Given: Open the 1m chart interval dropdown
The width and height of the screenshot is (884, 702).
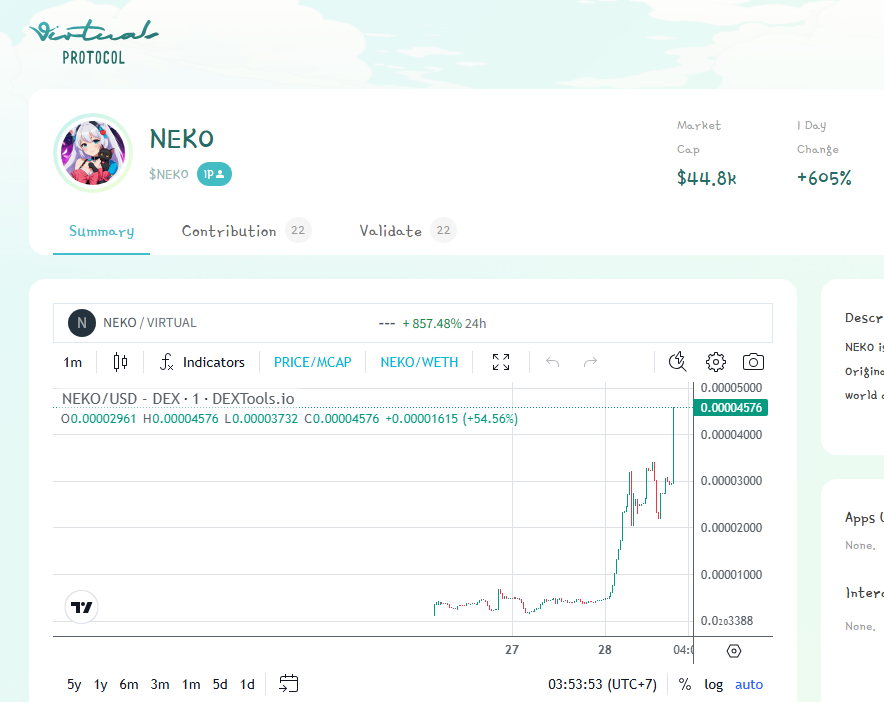Looking at the screenshot, I should (73, 362).
